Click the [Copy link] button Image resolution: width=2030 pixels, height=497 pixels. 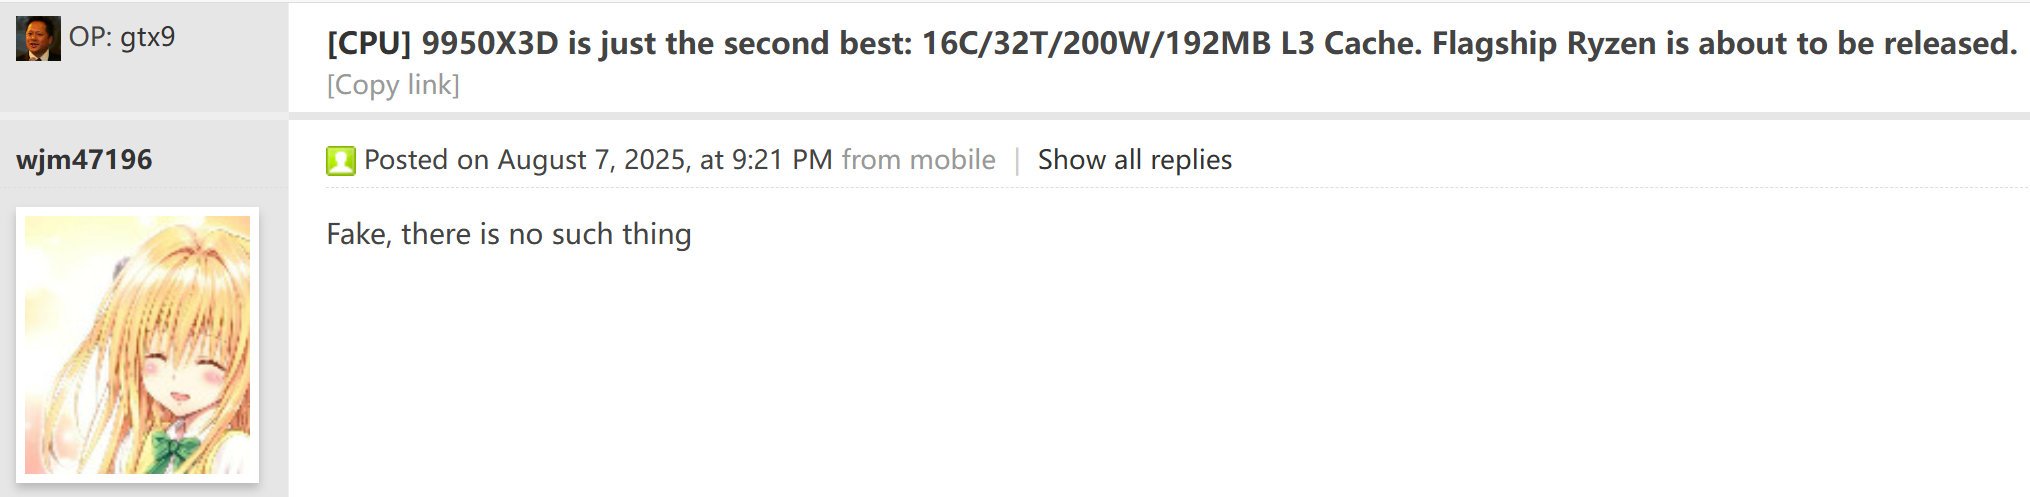(x=393, y=85)
